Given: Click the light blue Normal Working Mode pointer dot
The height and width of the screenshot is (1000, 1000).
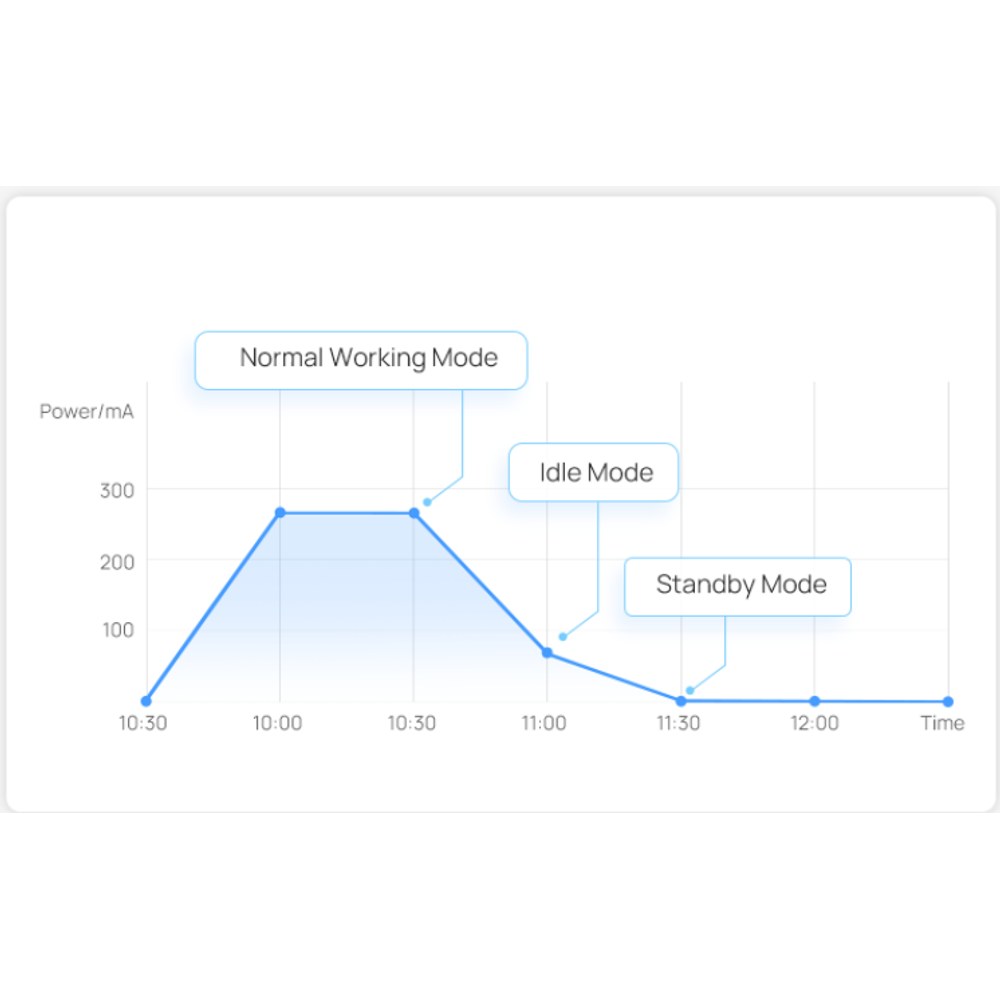Looking at the screenshot, I should tap(427, 503).
